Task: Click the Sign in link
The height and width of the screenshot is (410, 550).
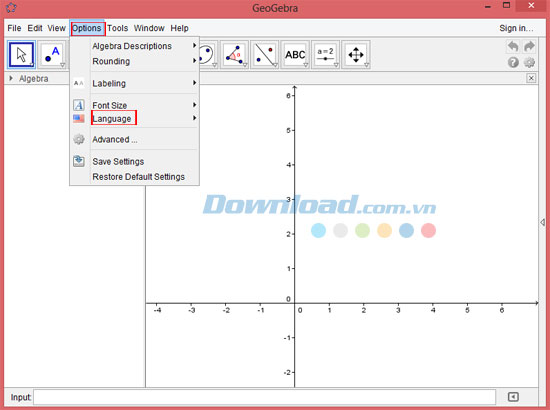Action: [516, 28]
